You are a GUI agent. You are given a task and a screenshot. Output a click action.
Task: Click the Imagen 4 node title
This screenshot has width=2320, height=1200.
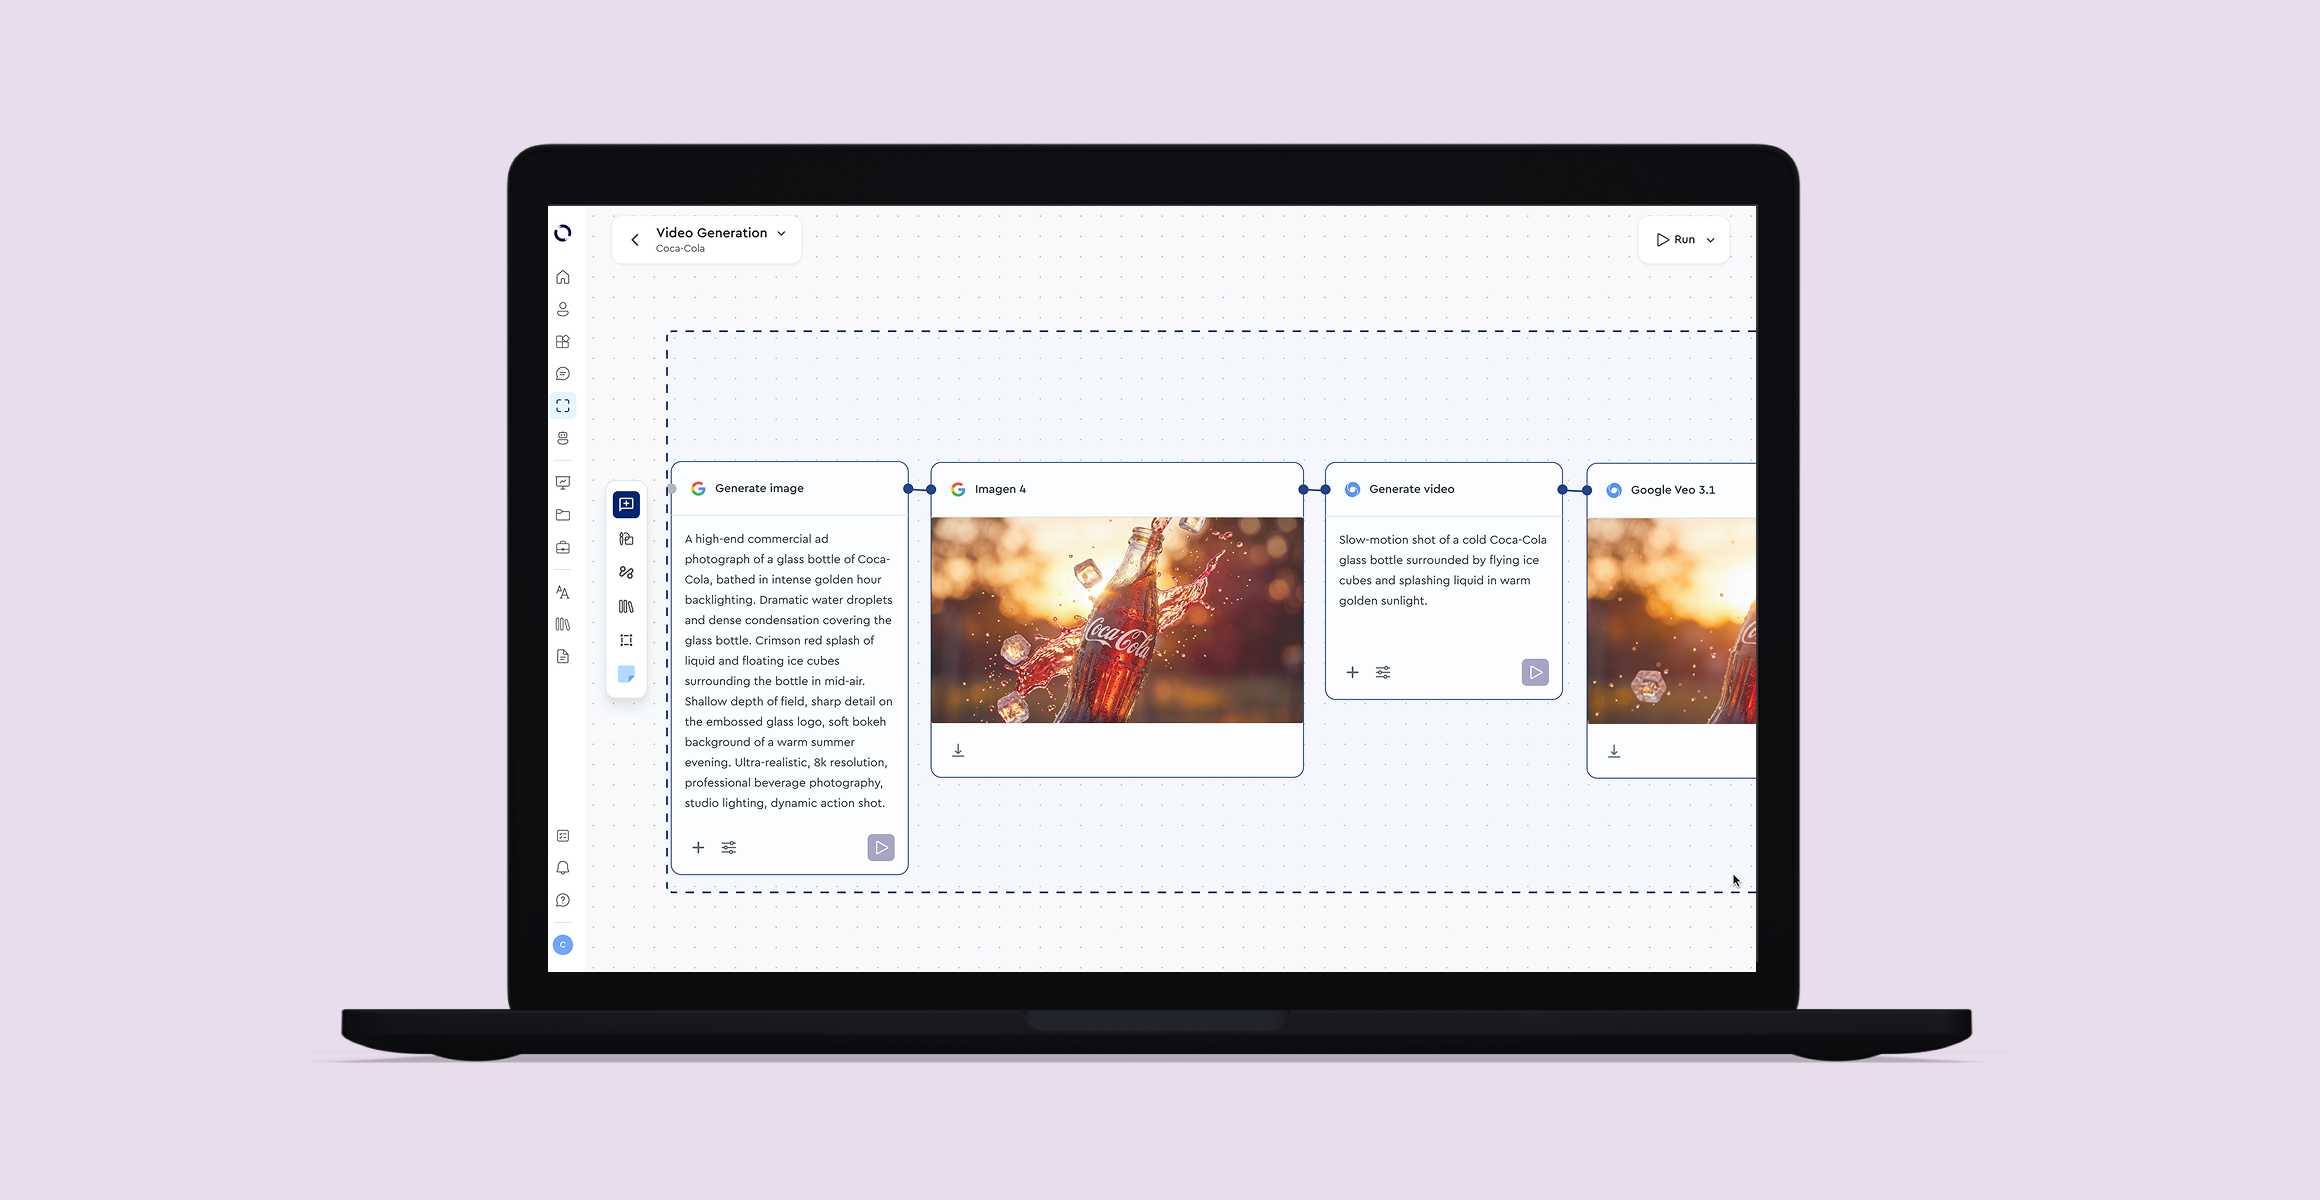[x=1000, y=489]
